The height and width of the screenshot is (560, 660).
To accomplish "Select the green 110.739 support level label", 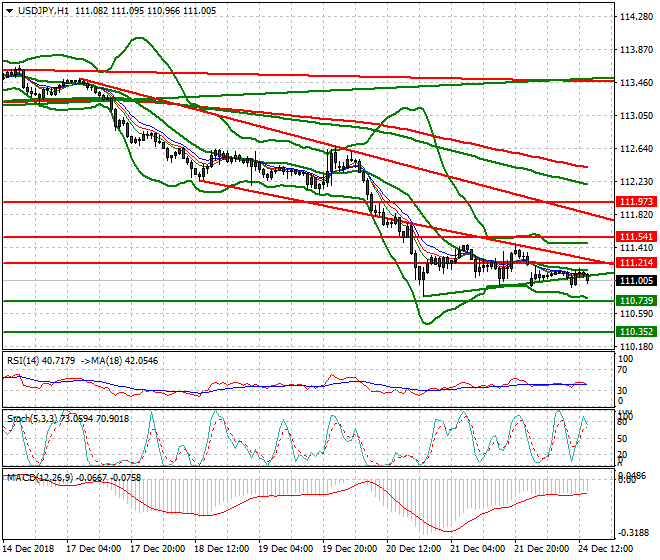I will (x=636, y=301).
